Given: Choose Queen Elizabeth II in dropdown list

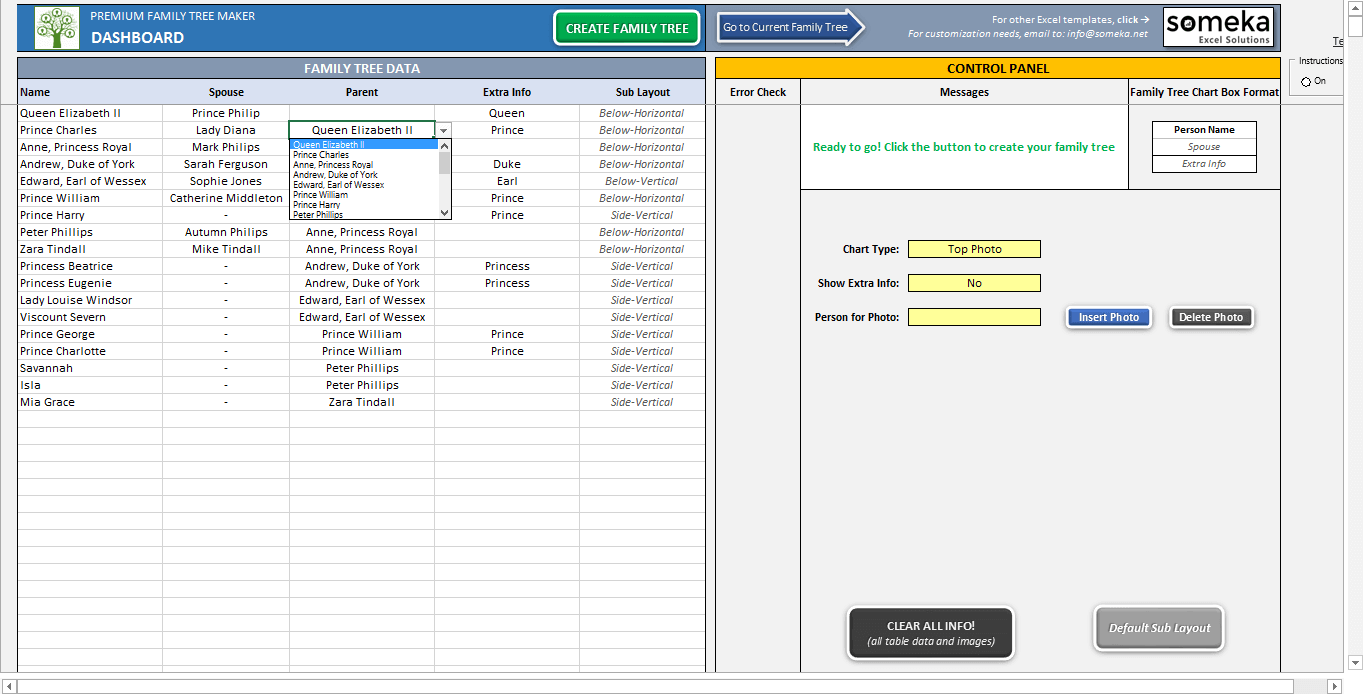Looking at the screenshot, I should point(364,145).
